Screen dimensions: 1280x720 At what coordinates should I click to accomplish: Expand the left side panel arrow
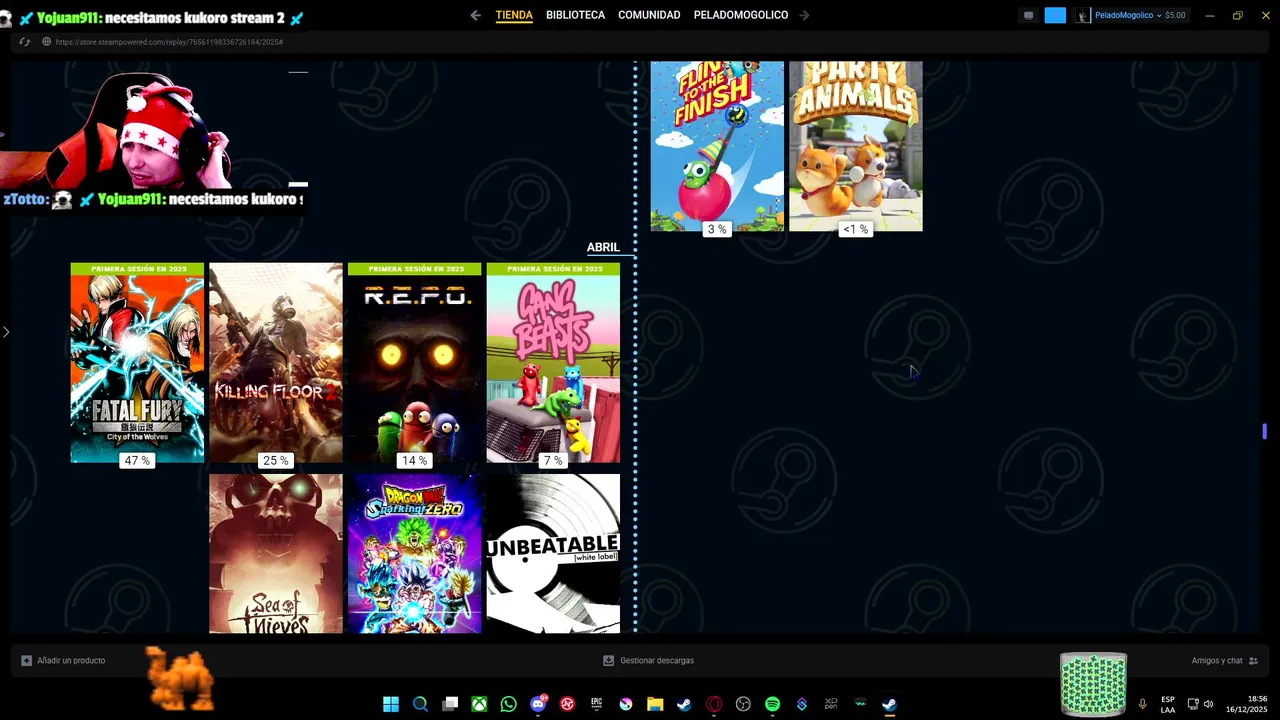tap(5, 332)
